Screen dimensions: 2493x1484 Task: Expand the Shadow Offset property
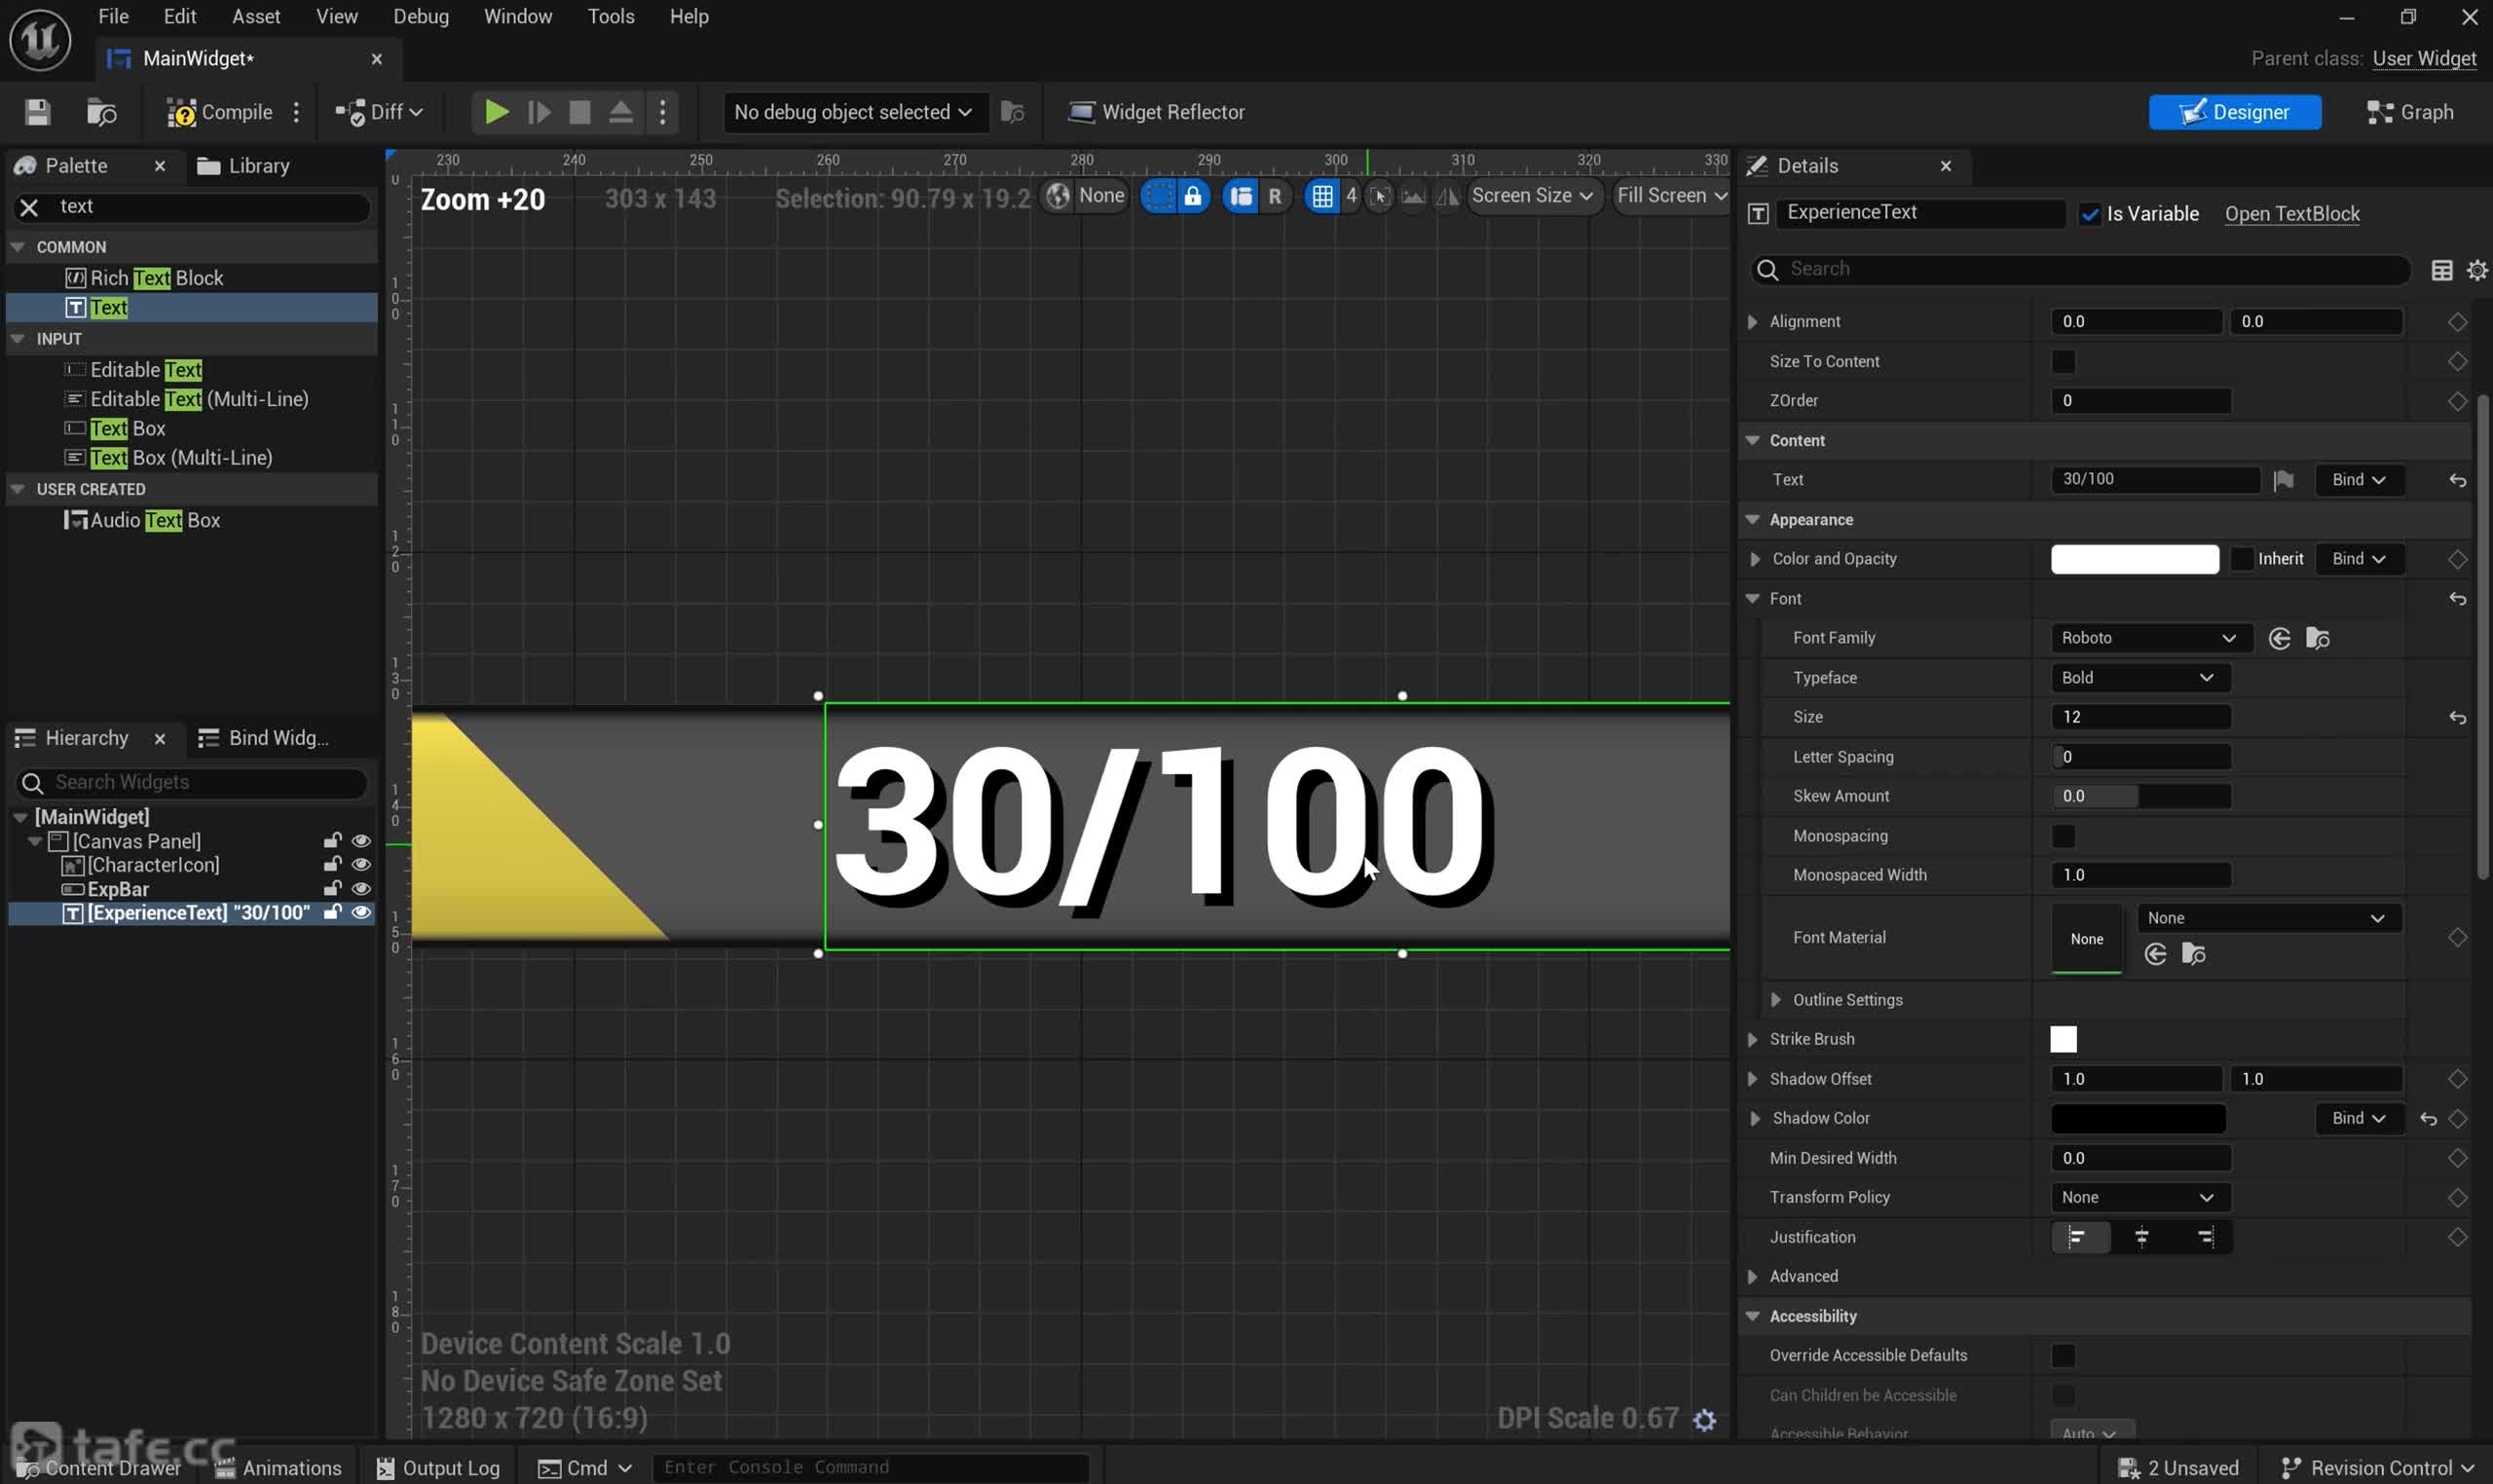pyautogui.click(x=1752, y=1079)
